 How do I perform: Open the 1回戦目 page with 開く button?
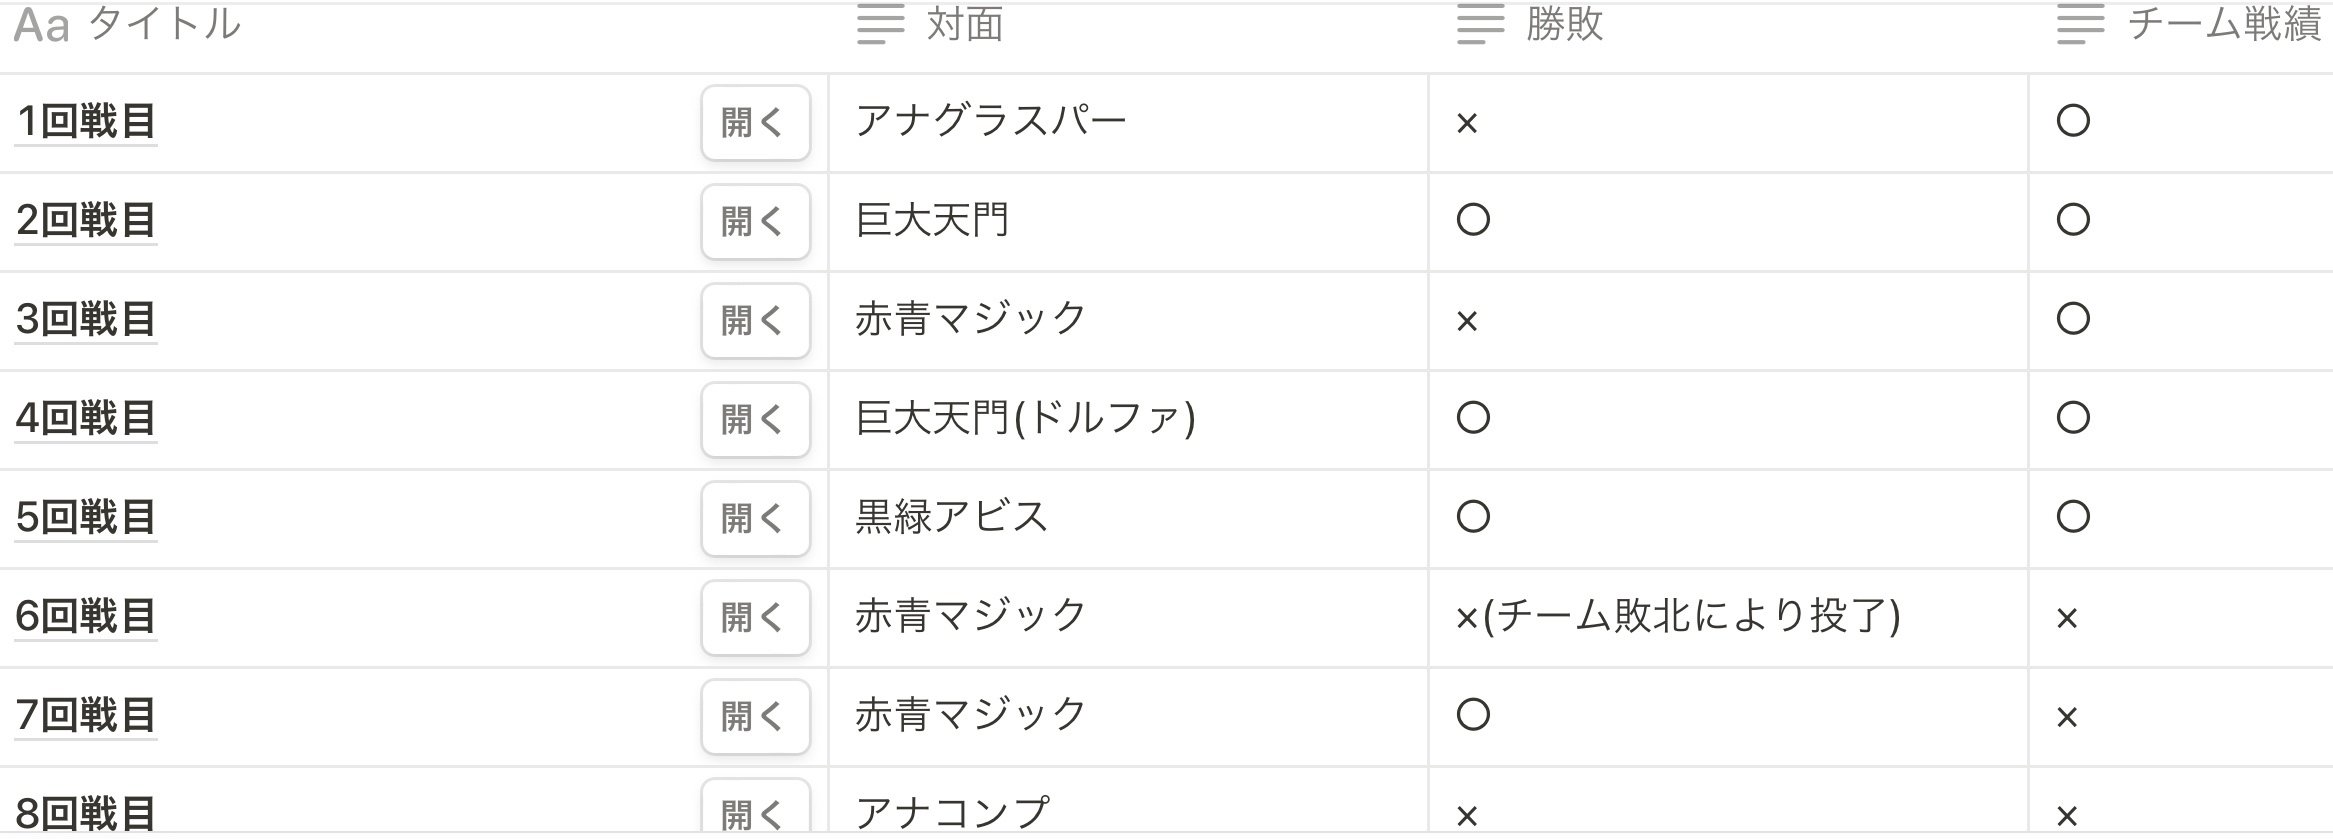pos(755,124)
